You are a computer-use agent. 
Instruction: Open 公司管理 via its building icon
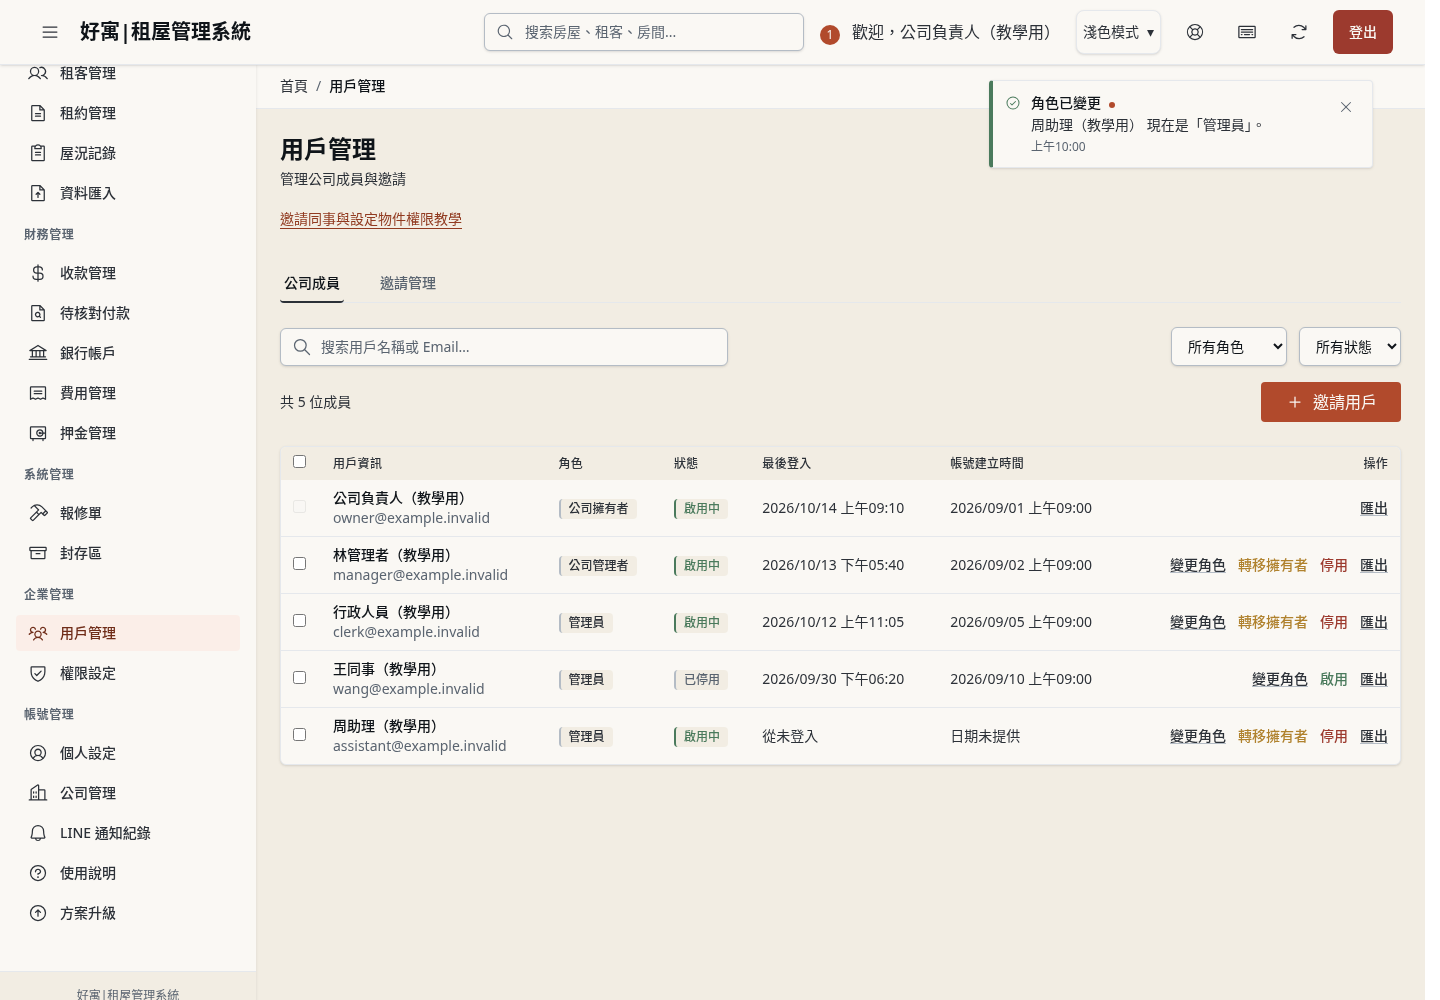pyautogui.click(x=38, y=793)
